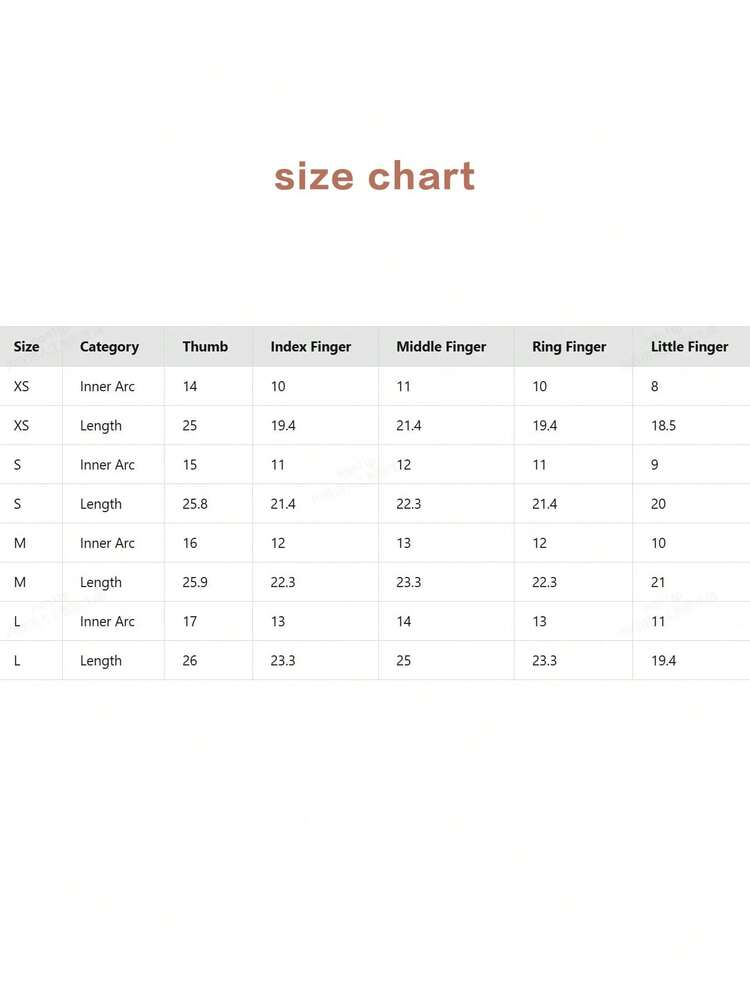750x999 pixels.
Task: Click the XS Inner Arc thumb value 14
Action: pyautogui.click(x=190, y=386)
